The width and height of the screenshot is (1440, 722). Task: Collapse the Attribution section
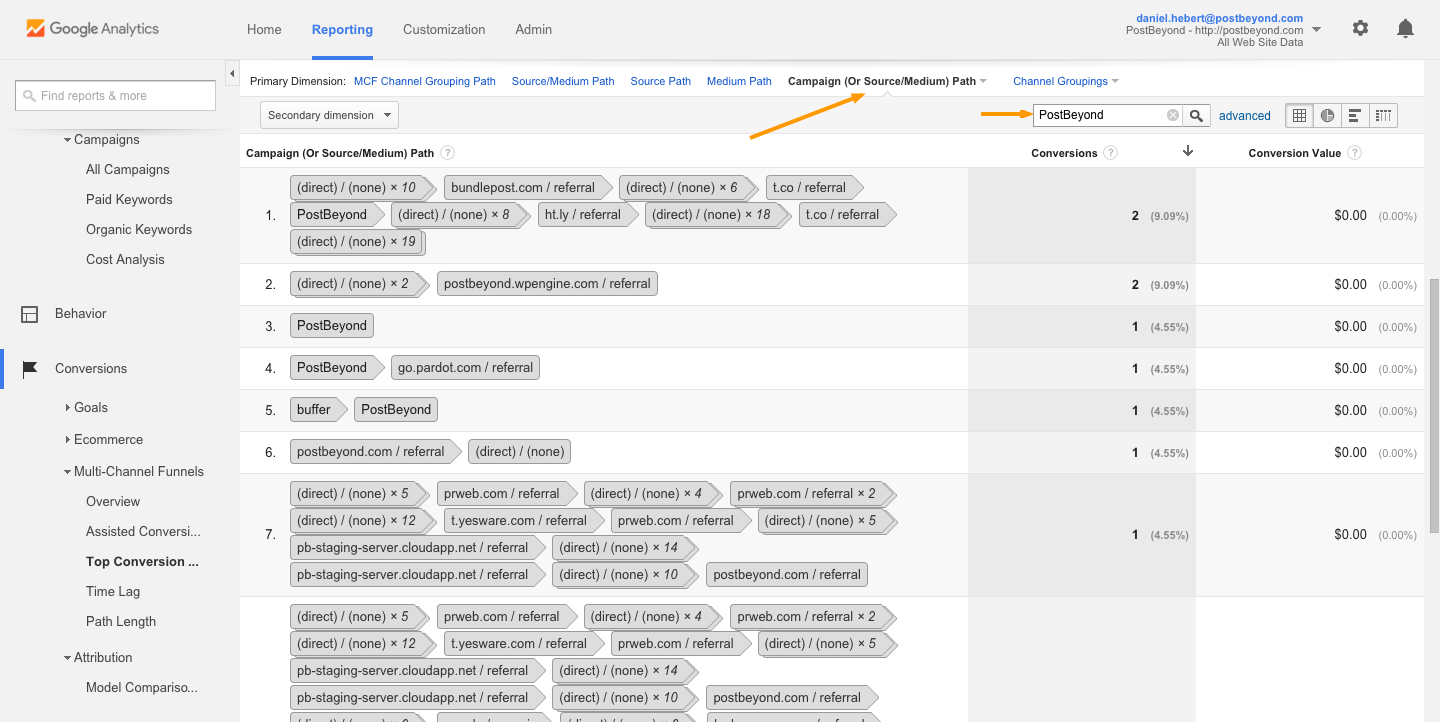click(x=67, y=658)
